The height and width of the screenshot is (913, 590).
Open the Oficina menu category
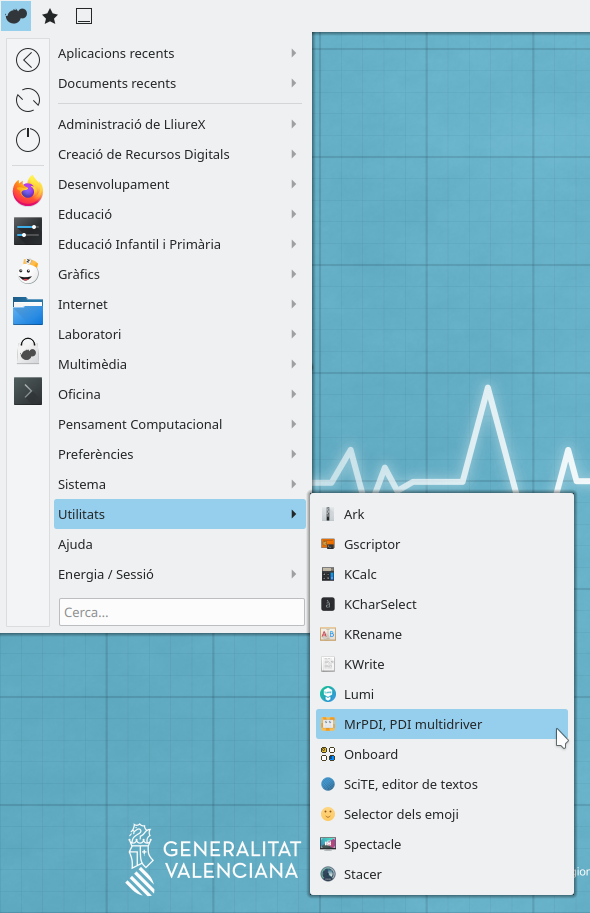[x=179, y=394]
